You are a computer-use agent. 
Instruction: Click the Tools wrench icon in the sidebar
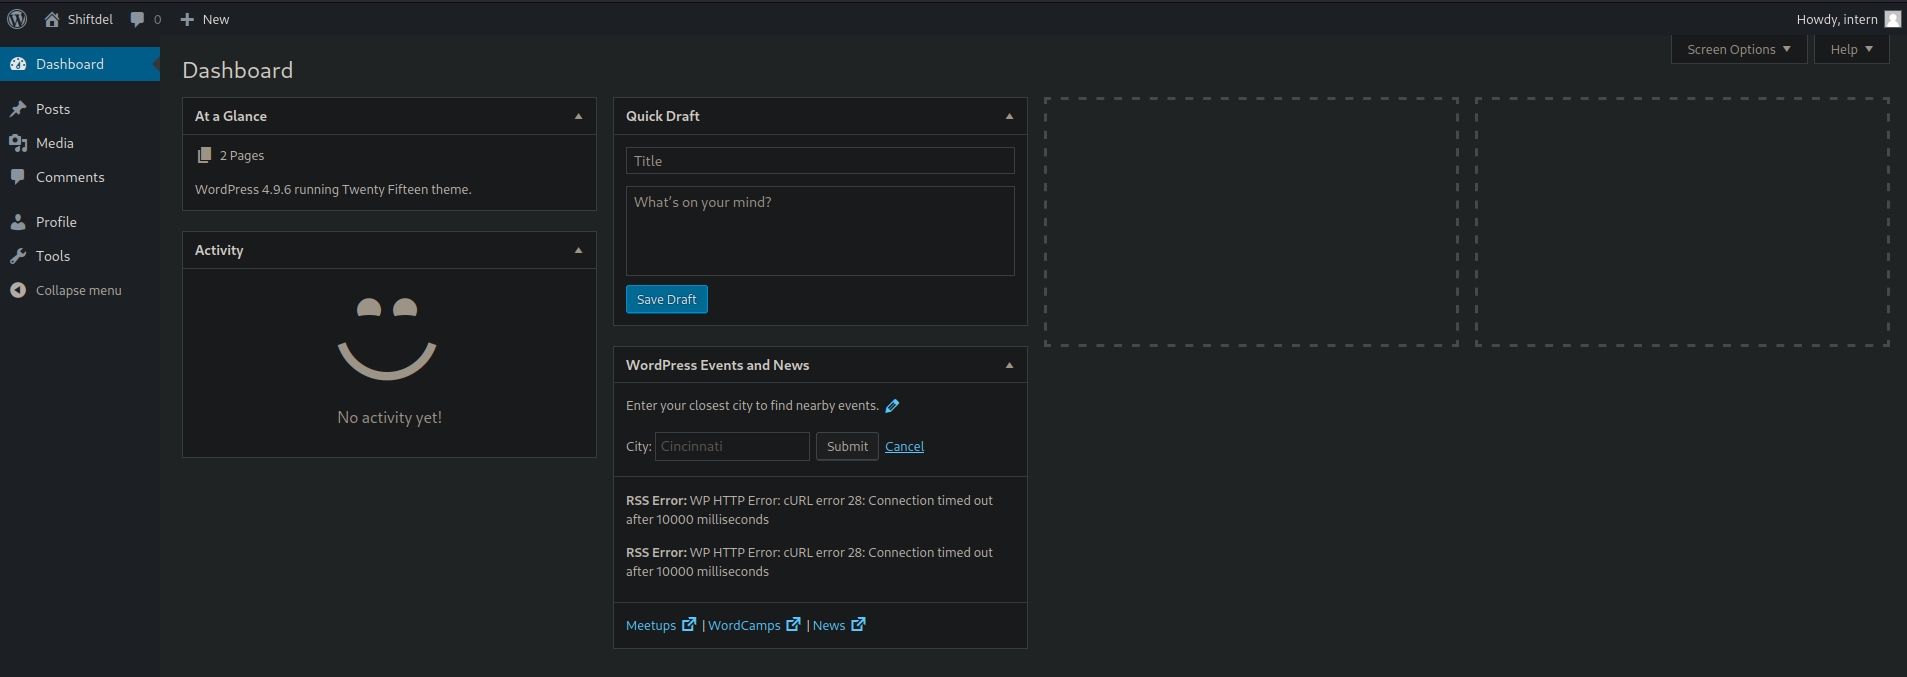18,256
